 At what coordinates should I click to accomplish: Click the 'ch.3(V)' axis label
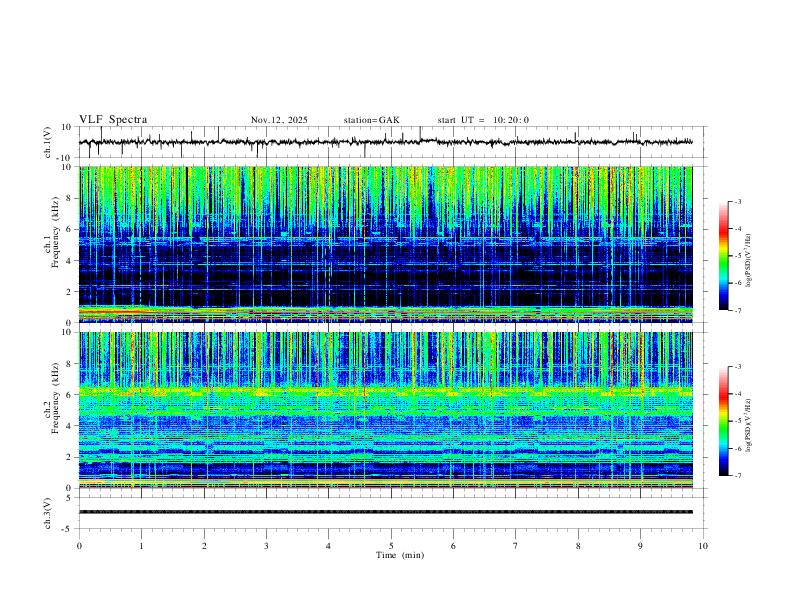pos(48,513)
